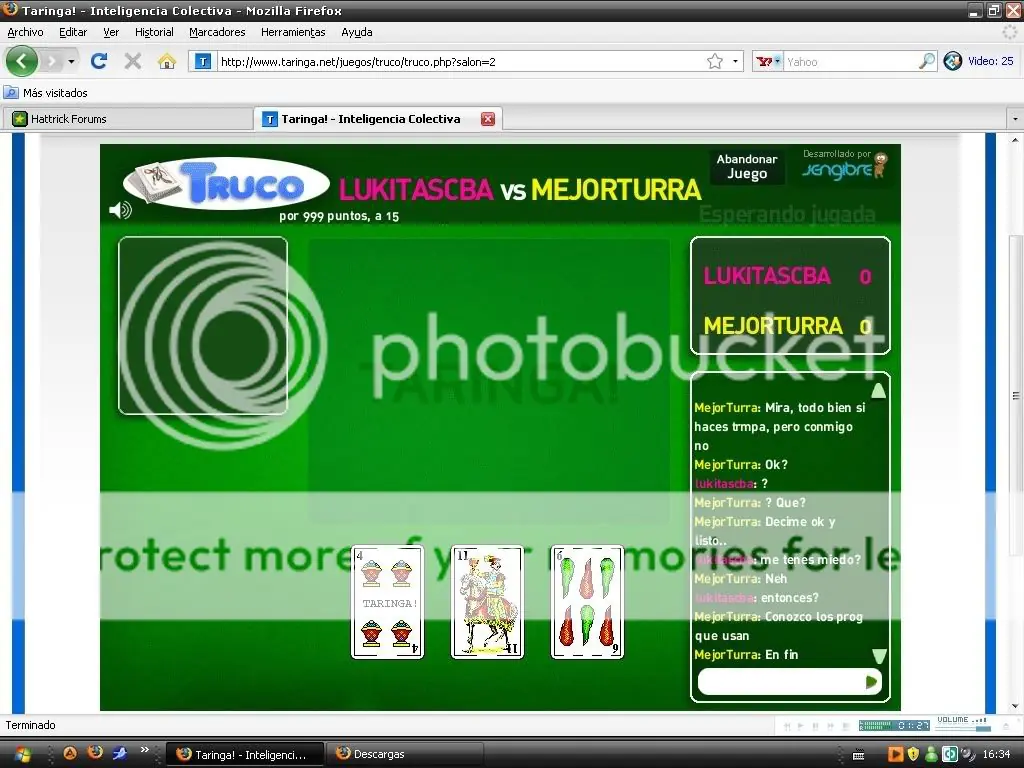Send chat message with green arrow
The width and height of the screenshot is (1024, 768).
pos(872,682)
